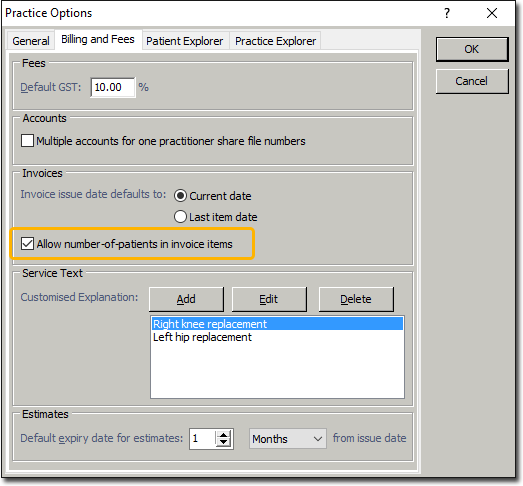523x486 pixels.
Task: Switch to the General tab
Action: pos(31,41)
